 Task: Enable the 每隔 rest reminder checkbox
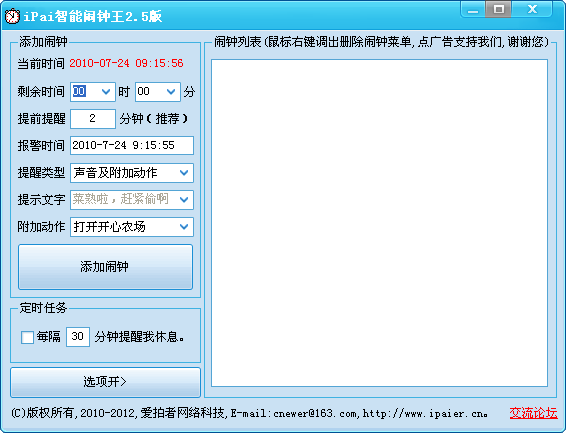[27, 337]
